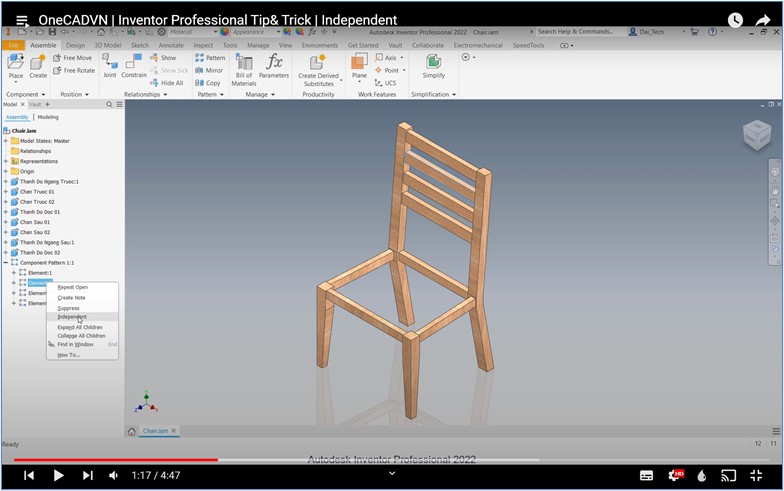This screenshot has width=784, height=491.
Task: Expand the Representations node
Action: (x=6, y=162)
